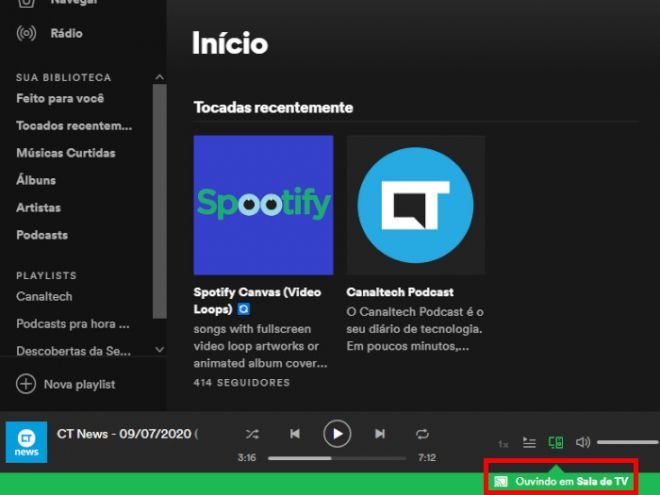Screen dimensions: 660x495
Task: Change 1x playback speed
Action: (x=503, y=444)
